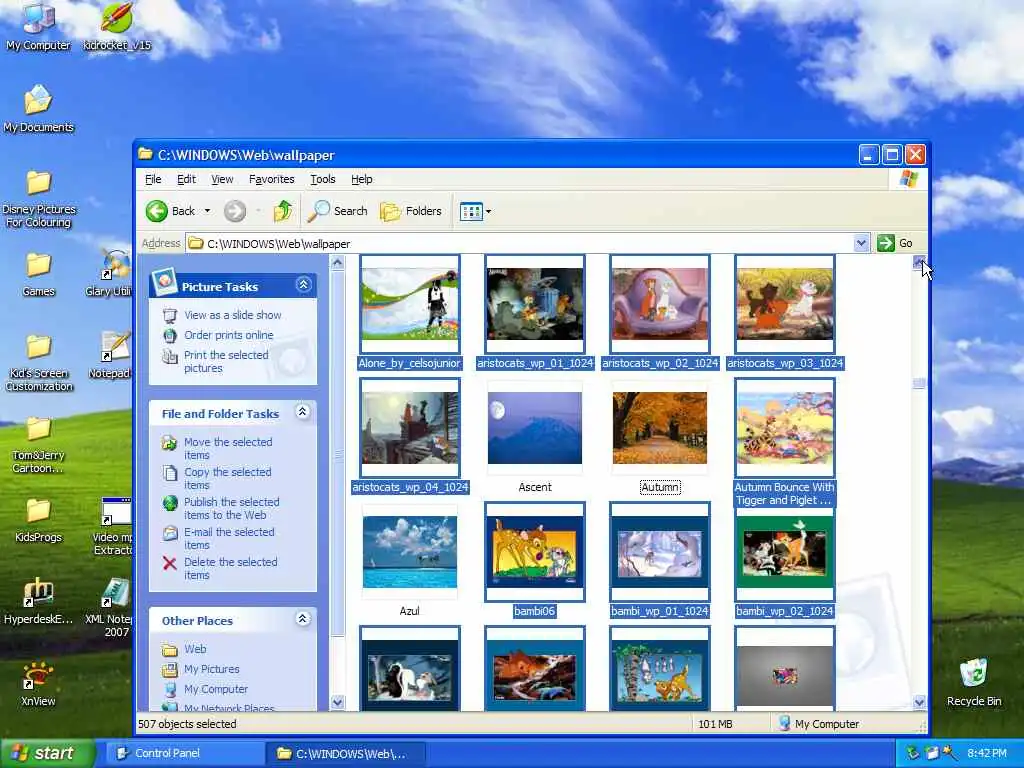Click the Back arrow icon
The height and width of the screenshot is (768, 1024).
[x=157, y=211]
